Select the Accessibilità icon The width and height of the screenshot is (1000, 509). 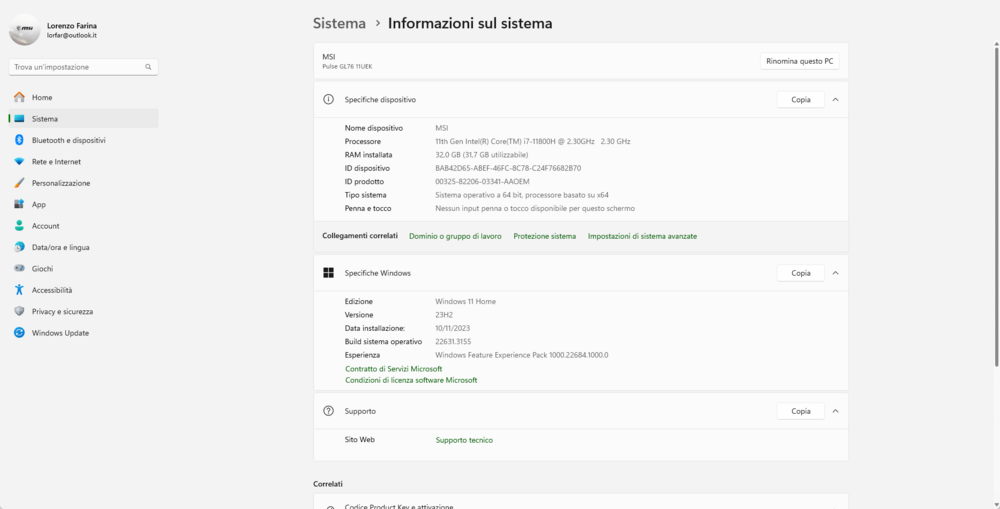pos(19,290)
